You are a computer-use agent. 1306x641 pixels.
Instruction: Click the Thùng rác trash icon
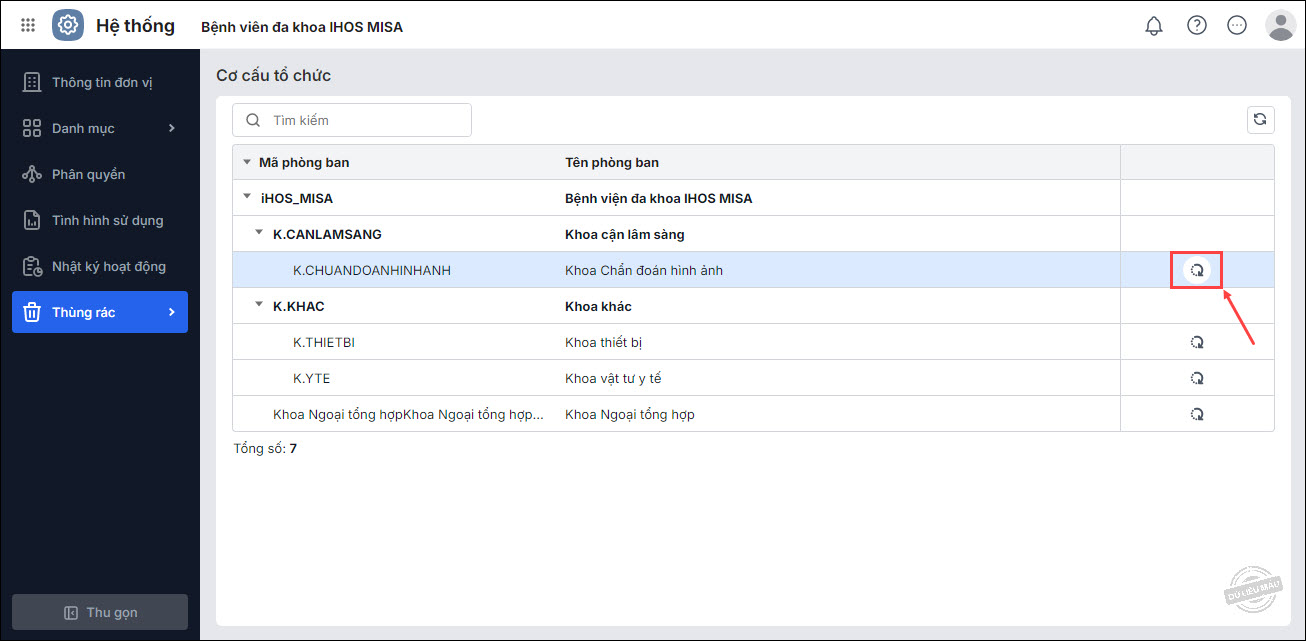32,312
